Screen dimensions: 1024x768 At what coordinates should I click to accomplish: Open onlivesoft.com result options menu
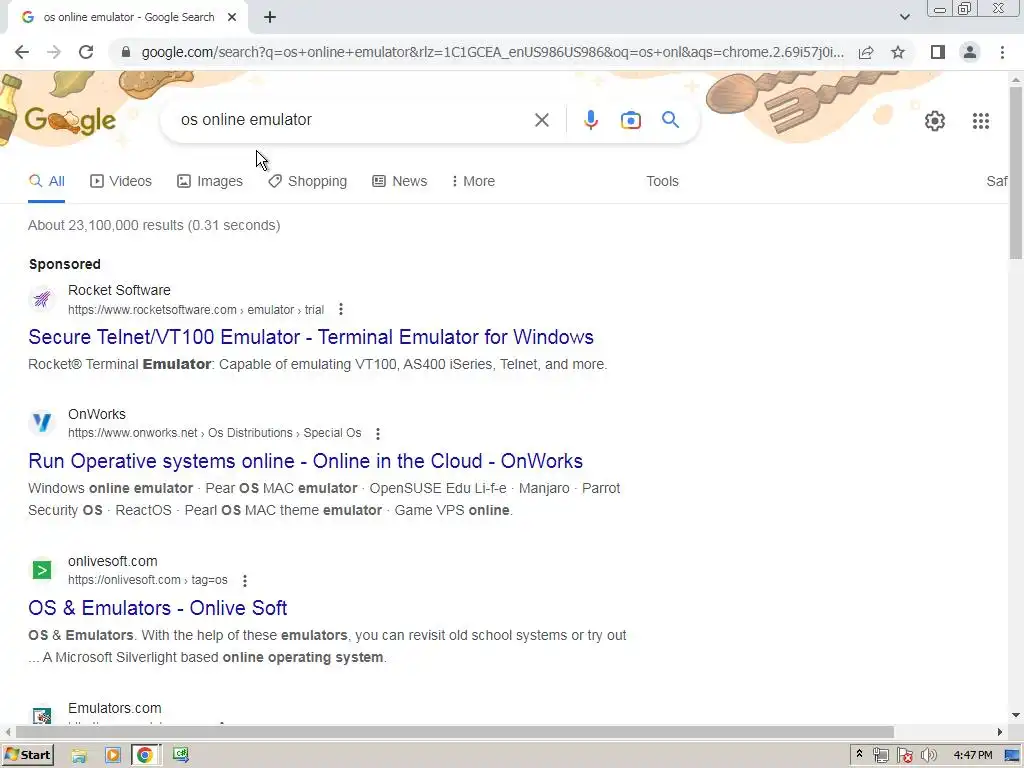click(x=244, y=581)
